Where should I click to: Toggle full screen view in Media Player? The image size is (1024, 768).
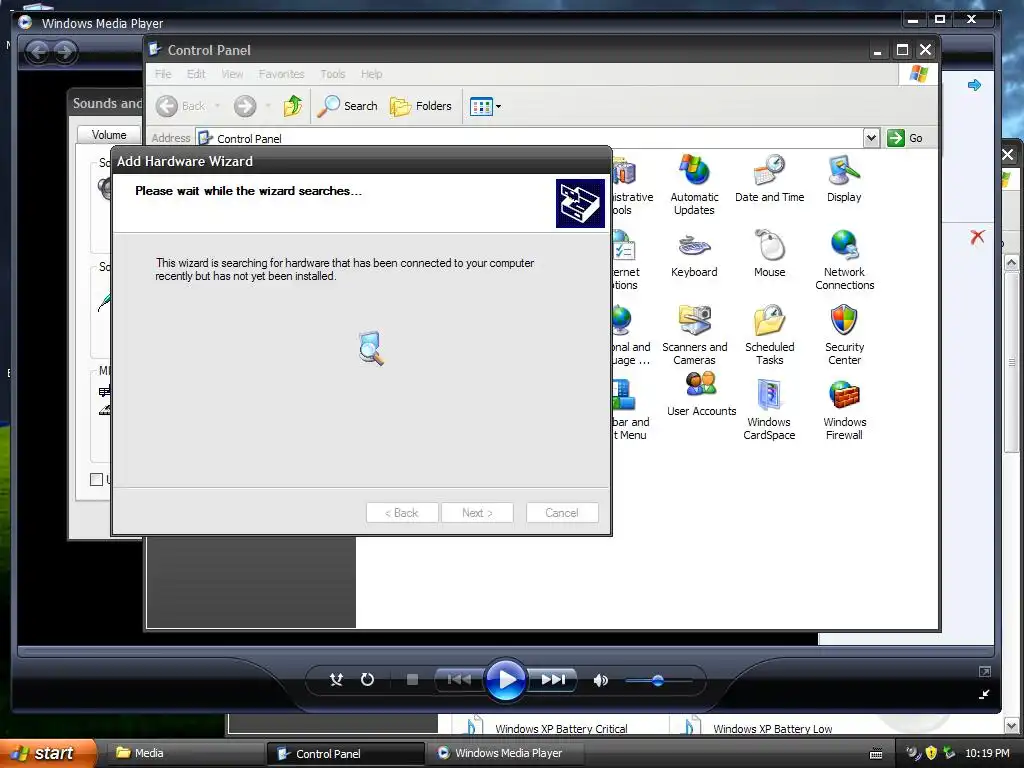[x=985, y=671]
